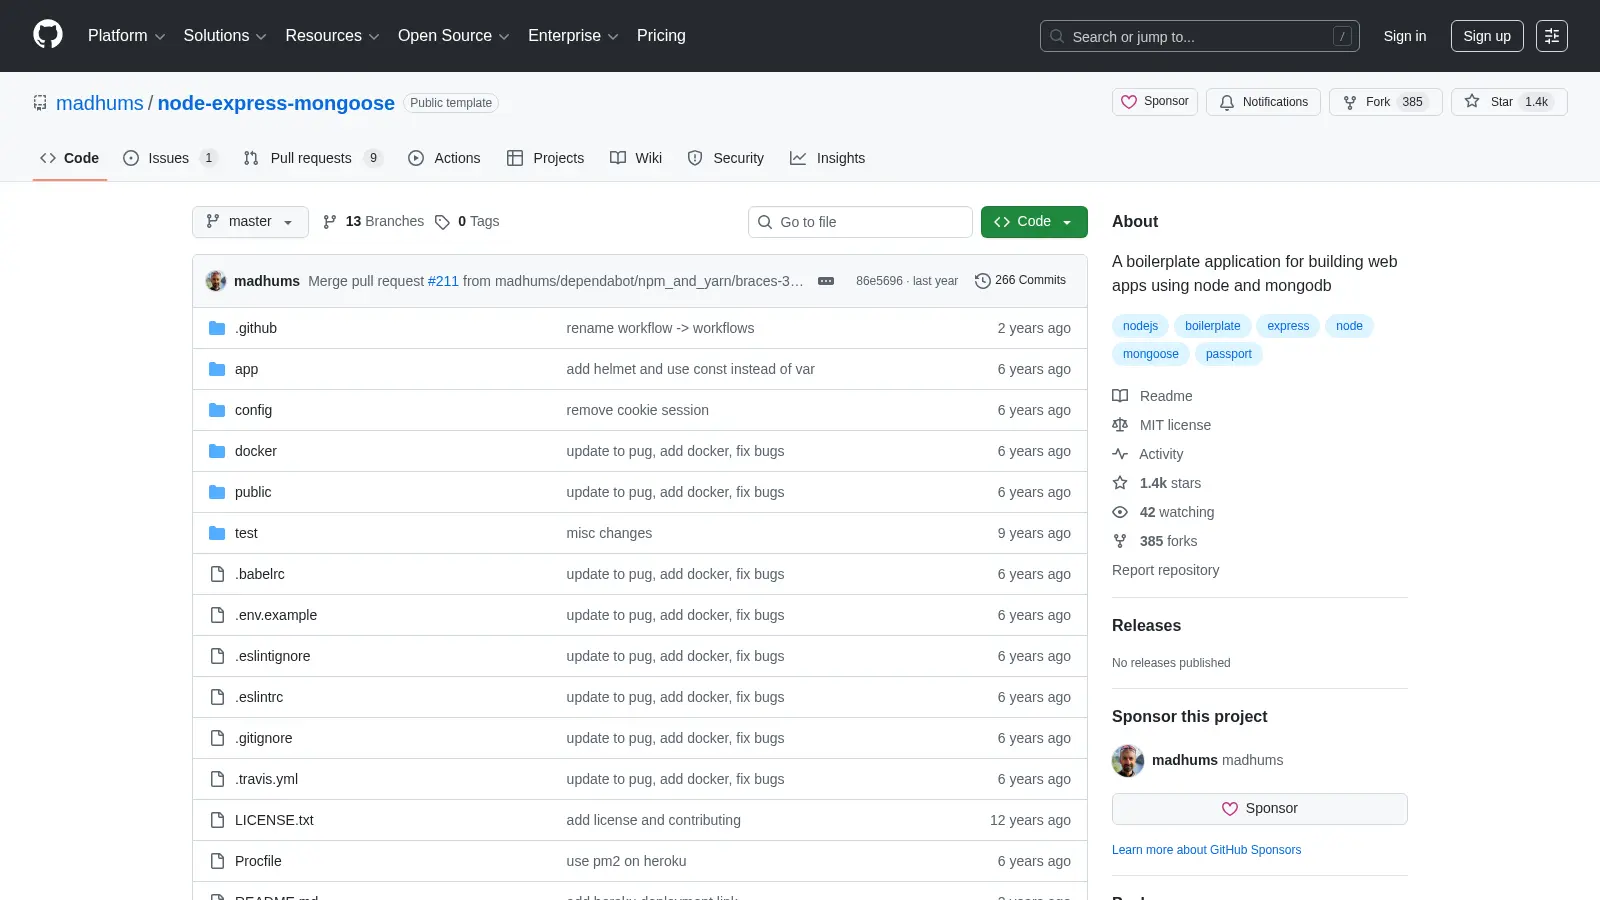Click the star icon beside 1.4k stars
The width and height of the screenshot is (1600, 900).
click(1120, 483)
